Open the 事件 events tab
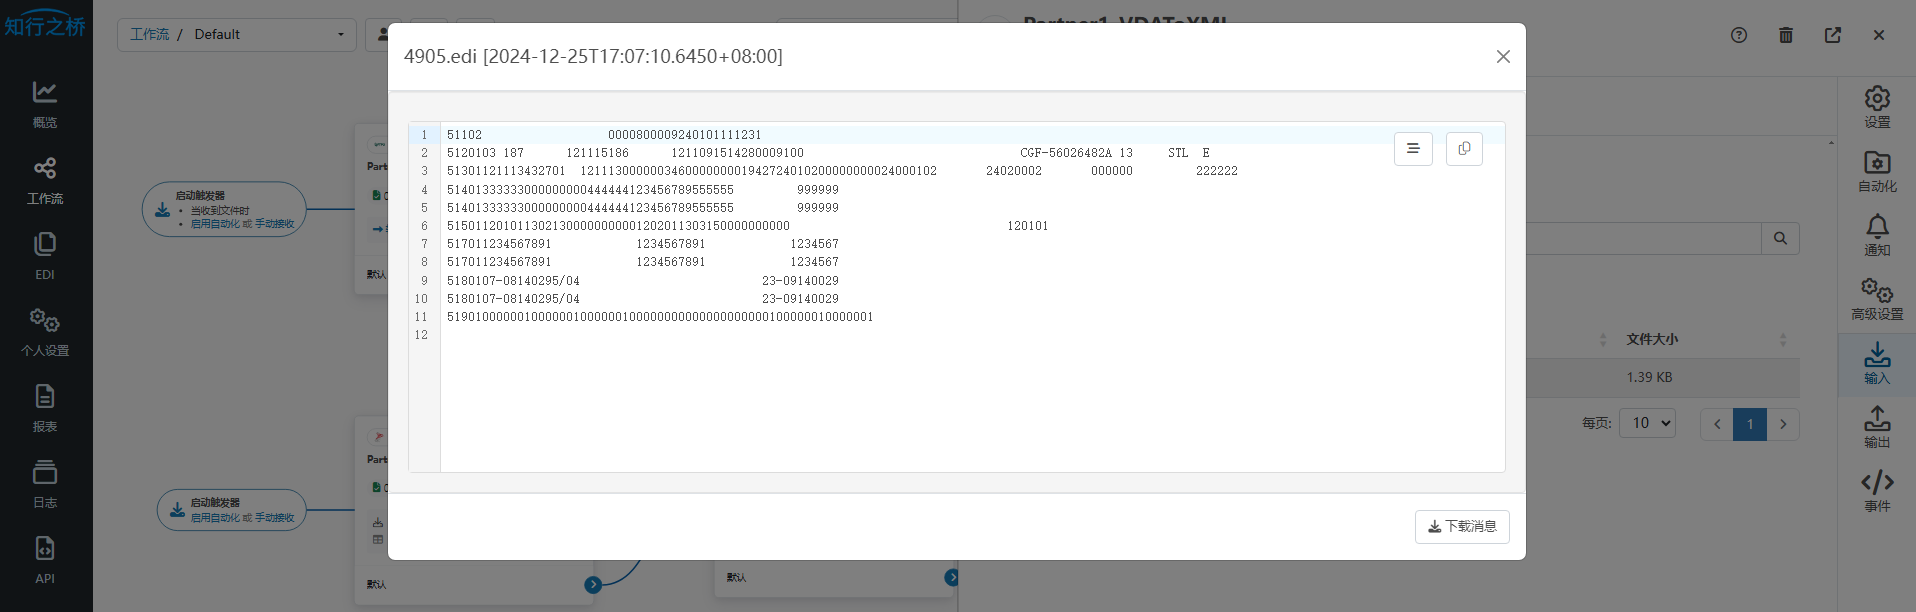1916x612 pixels. [x=1877, y=491]
